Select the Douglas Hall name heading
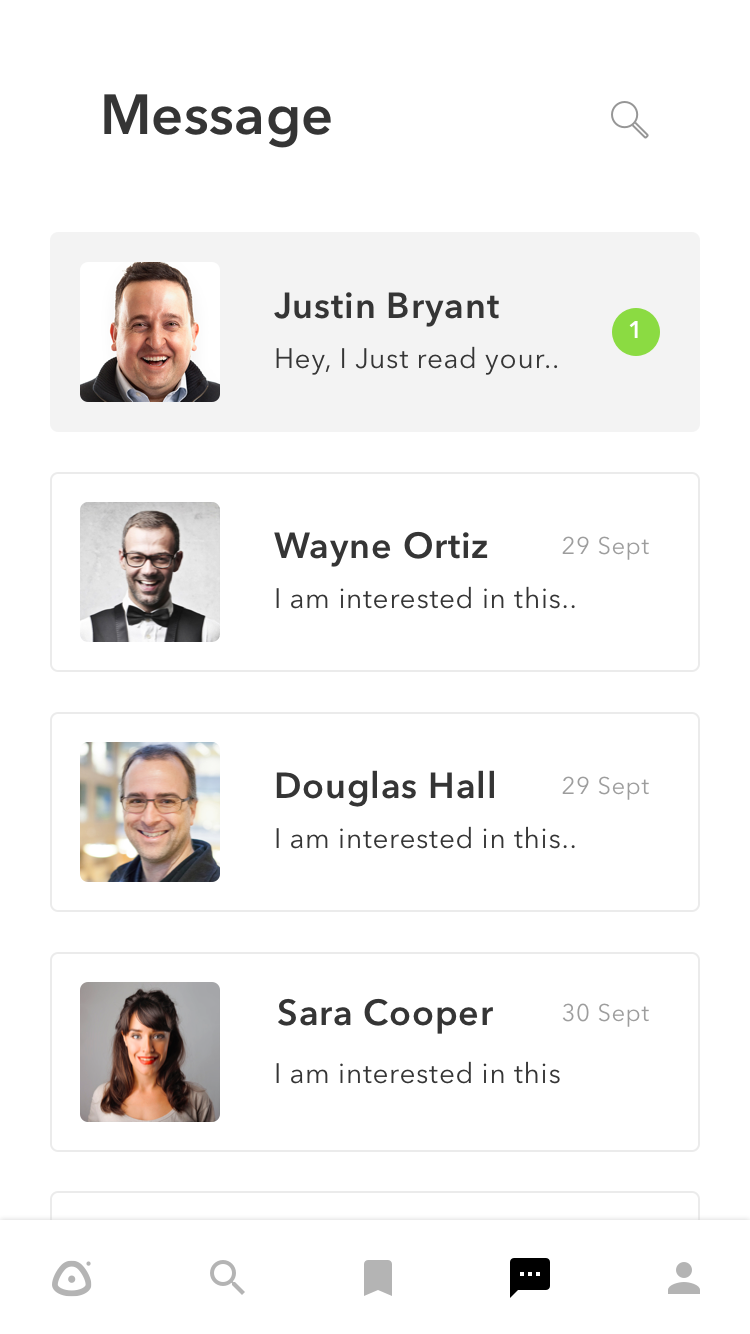The height and width of the screenshot is (1334, 750). [x=386, y=786]
